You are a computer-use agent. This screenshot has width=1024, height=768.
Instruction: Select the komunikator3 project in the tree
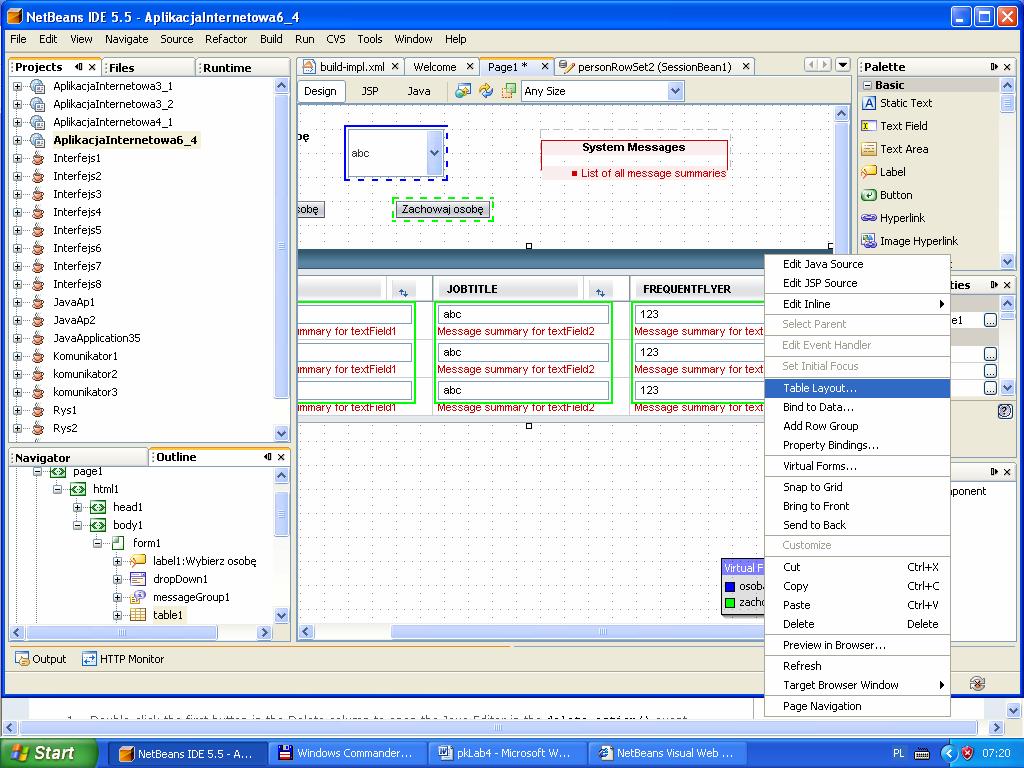[85, 392]
